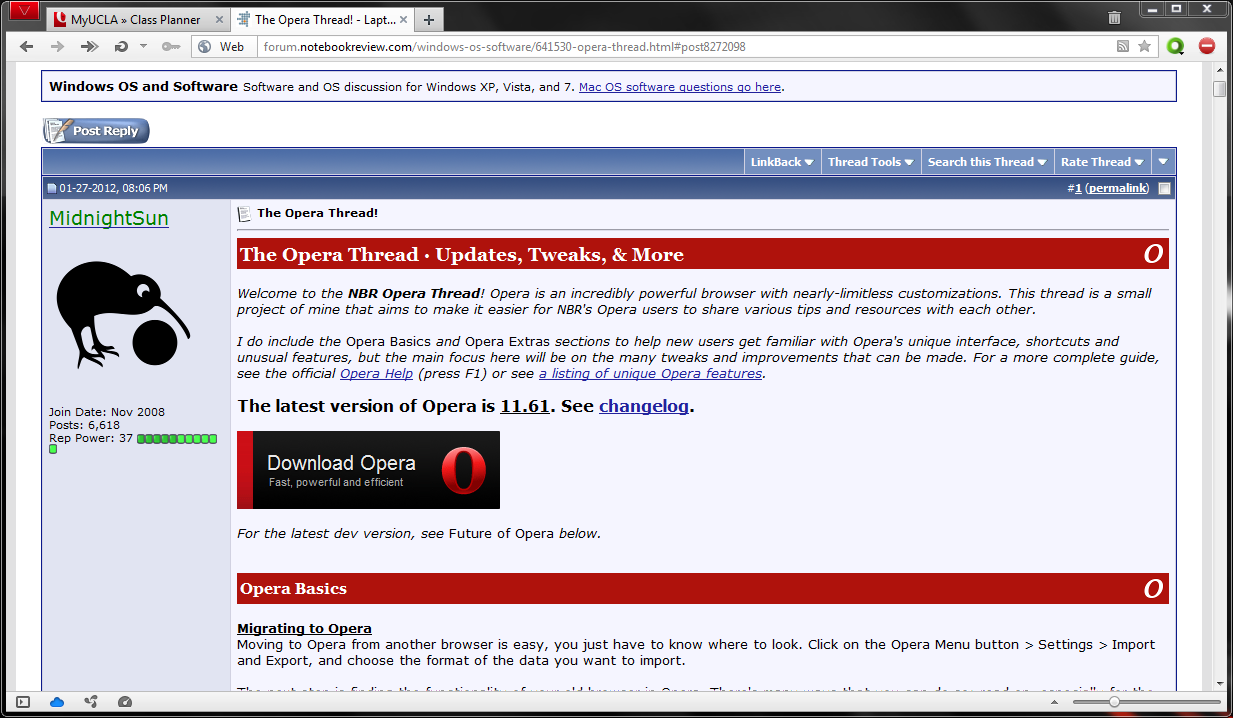Viewport: 1233px width, 718px height.
Task: Click the Opera Basics section header
Action: (703, 589)
